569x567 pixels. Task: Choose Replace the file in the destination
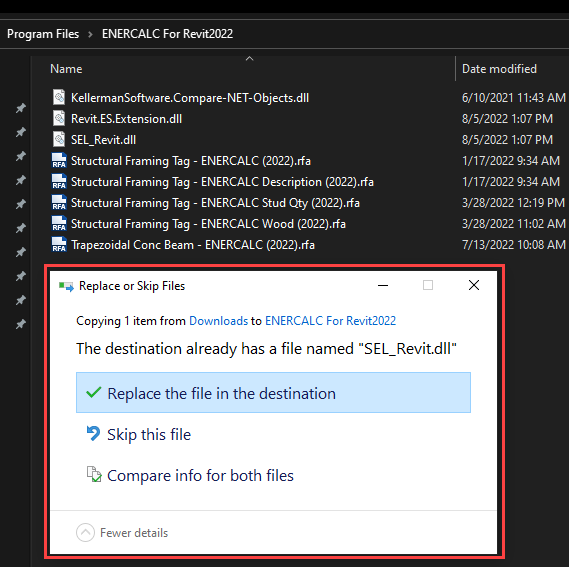click(273, 392)
